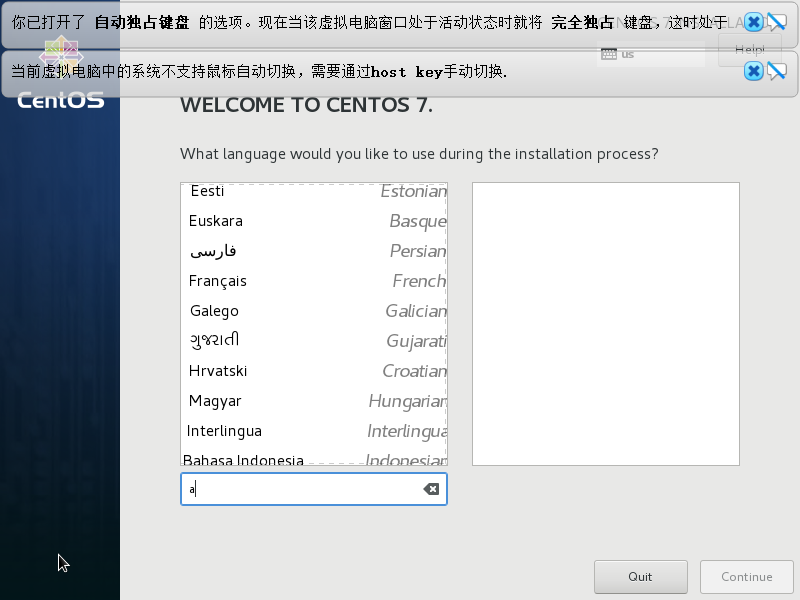
Task: Choose Bahasa Indonesia (Indonesian) language
Action: click(314, 456)
